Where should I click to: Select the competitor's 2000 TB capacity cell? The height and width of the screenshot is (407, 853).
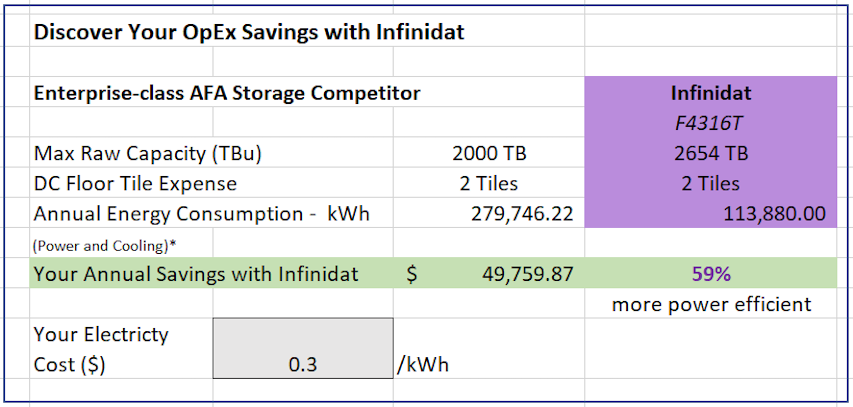pyautogui.click(x=489, y=154)
